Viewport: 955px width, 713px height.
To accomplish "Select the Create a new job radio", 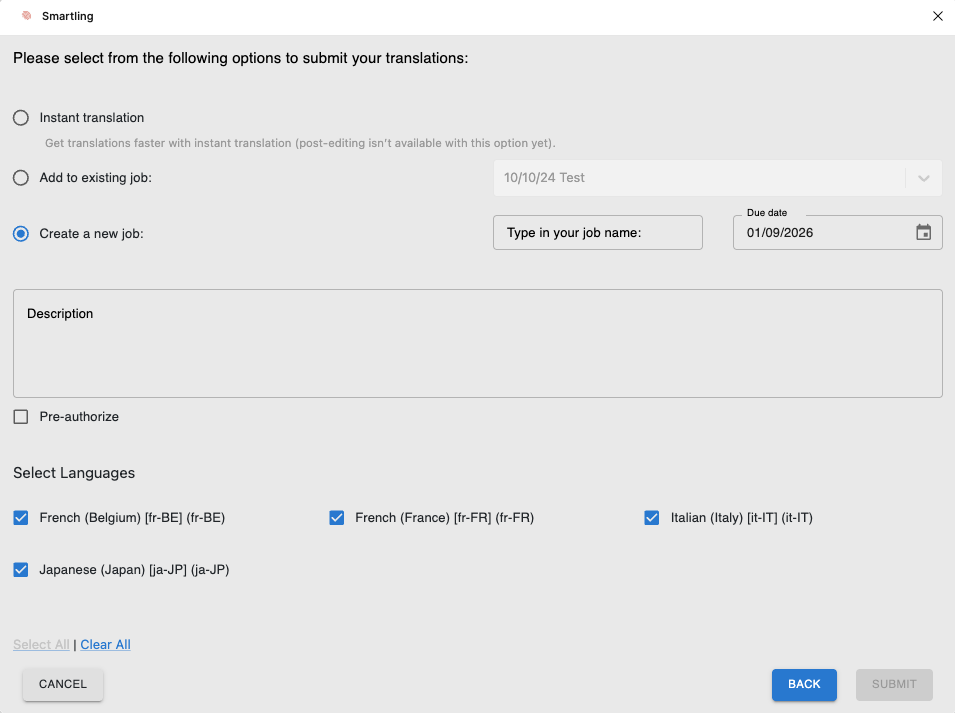I will 21,234.
